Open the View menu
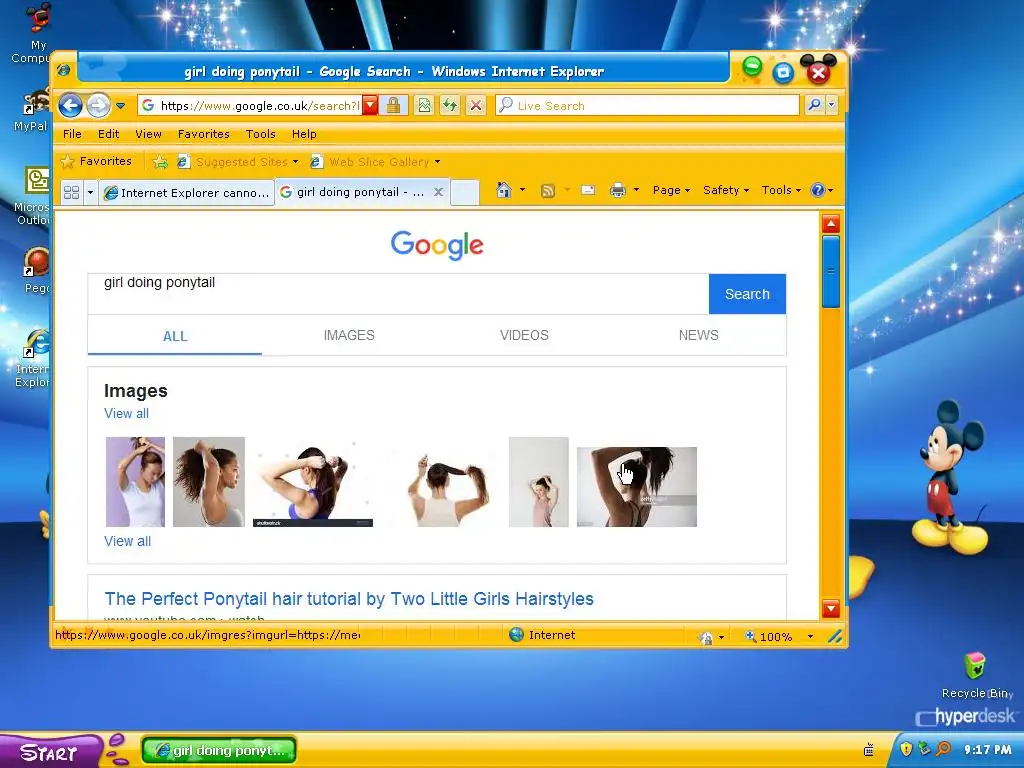 pos(148,134)
